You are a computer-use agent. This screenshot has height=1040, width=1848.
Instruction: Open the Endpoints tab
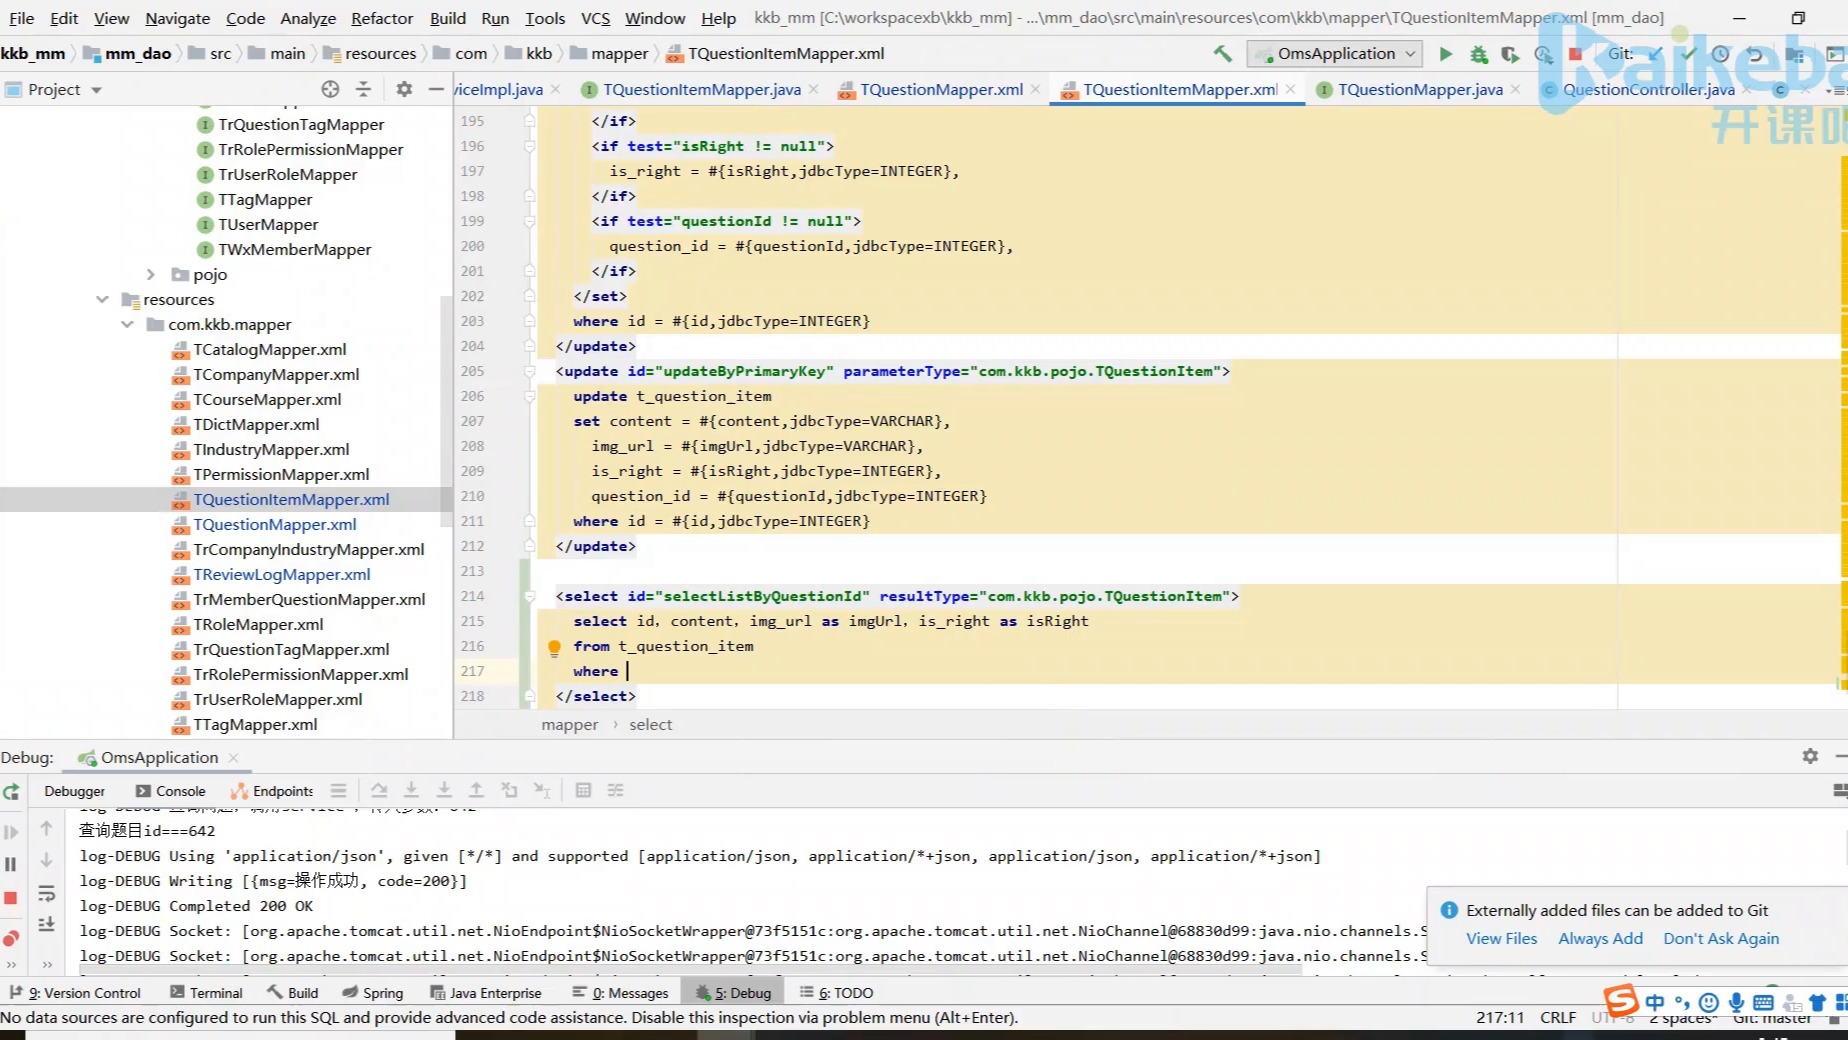click(273, 791)
